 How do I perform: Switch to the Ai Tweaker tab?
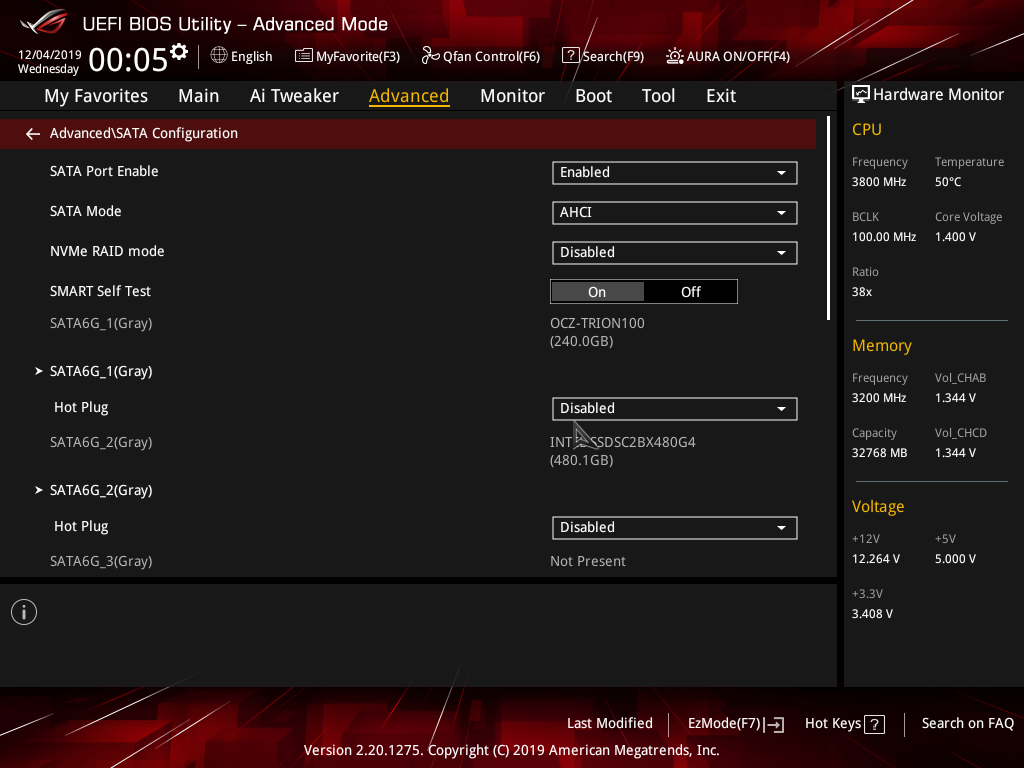[294, 96]
